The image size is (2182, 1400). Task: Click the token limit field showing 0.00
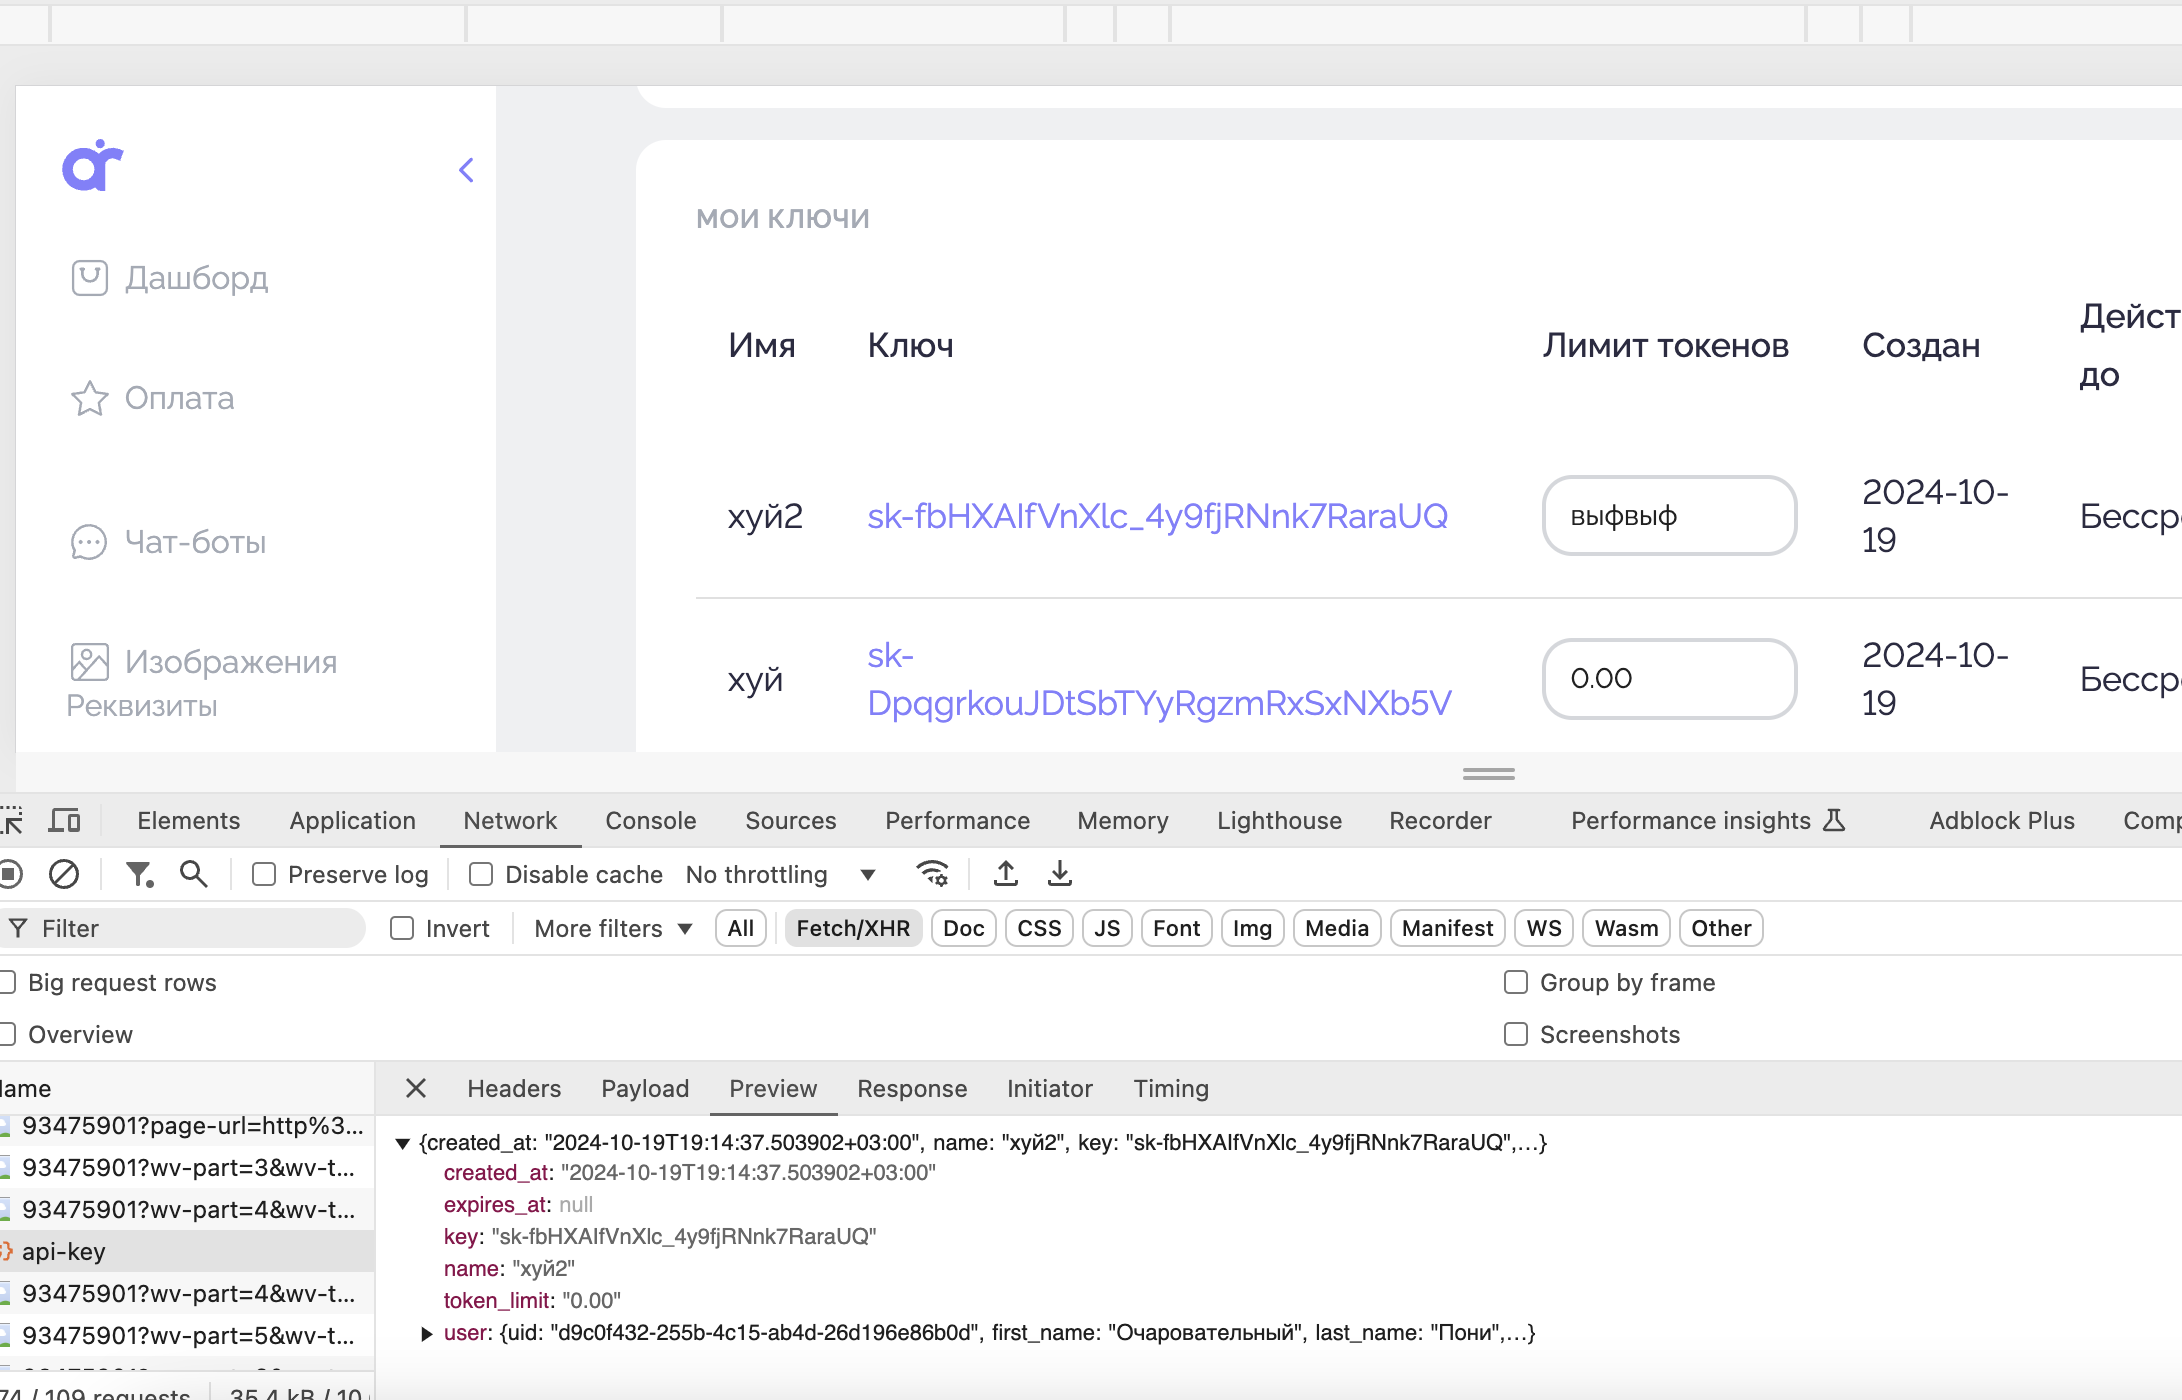point(1669,679)
